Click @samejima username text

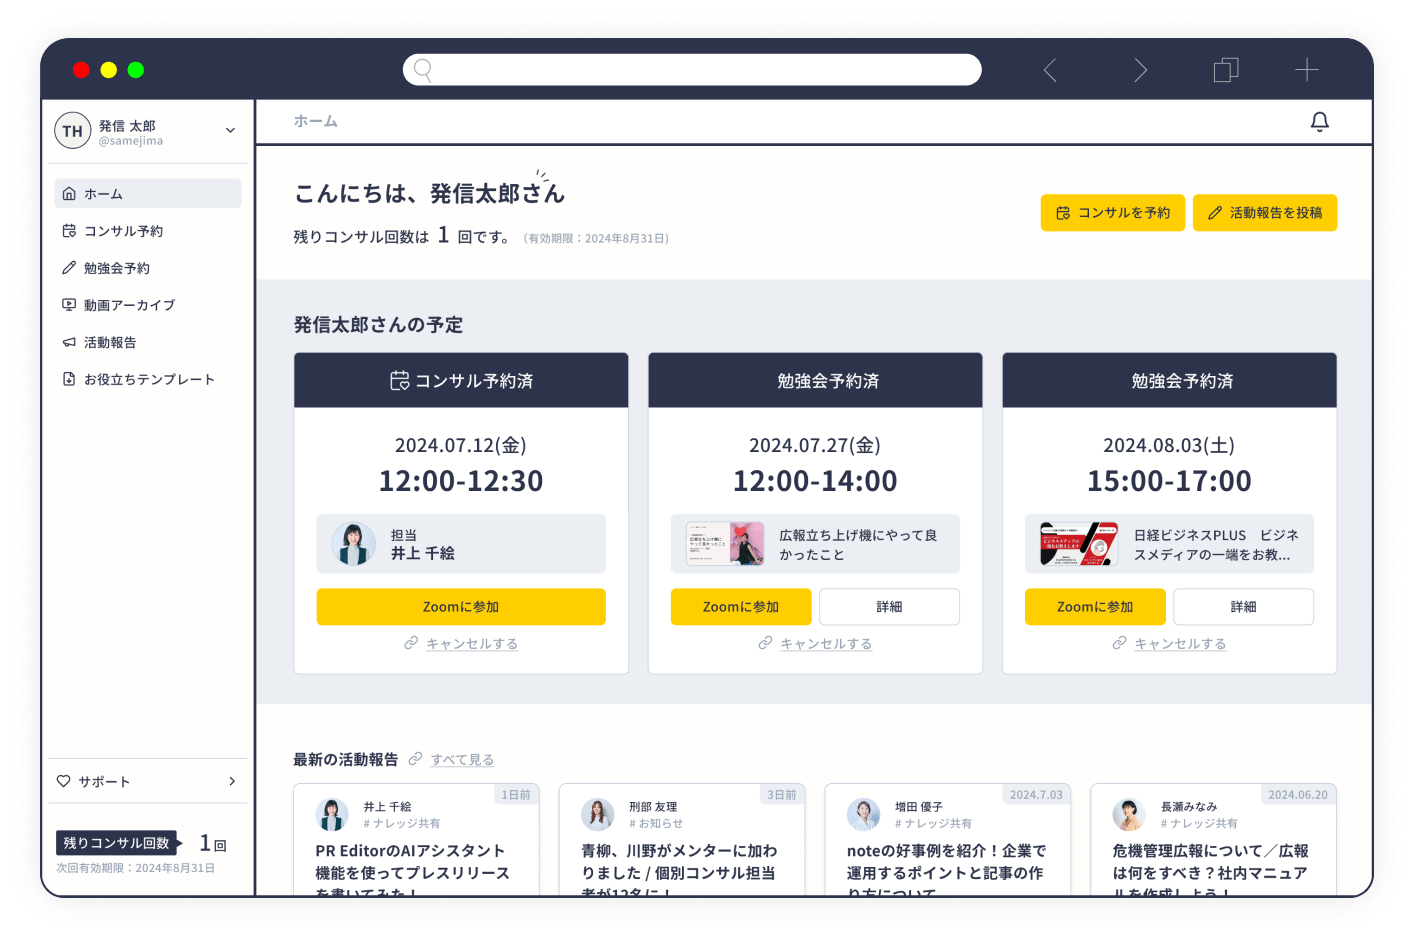tap(131, 141)
